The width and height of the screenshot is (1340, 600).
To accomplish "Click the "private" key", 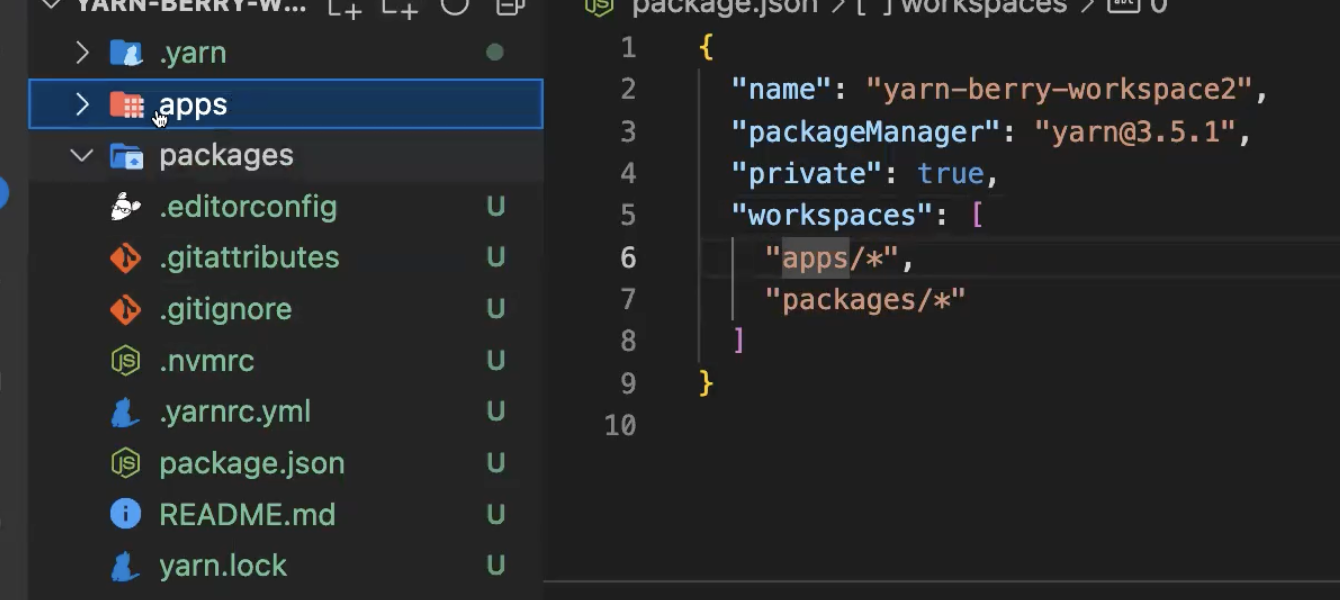I will click(x=807, y=174).
